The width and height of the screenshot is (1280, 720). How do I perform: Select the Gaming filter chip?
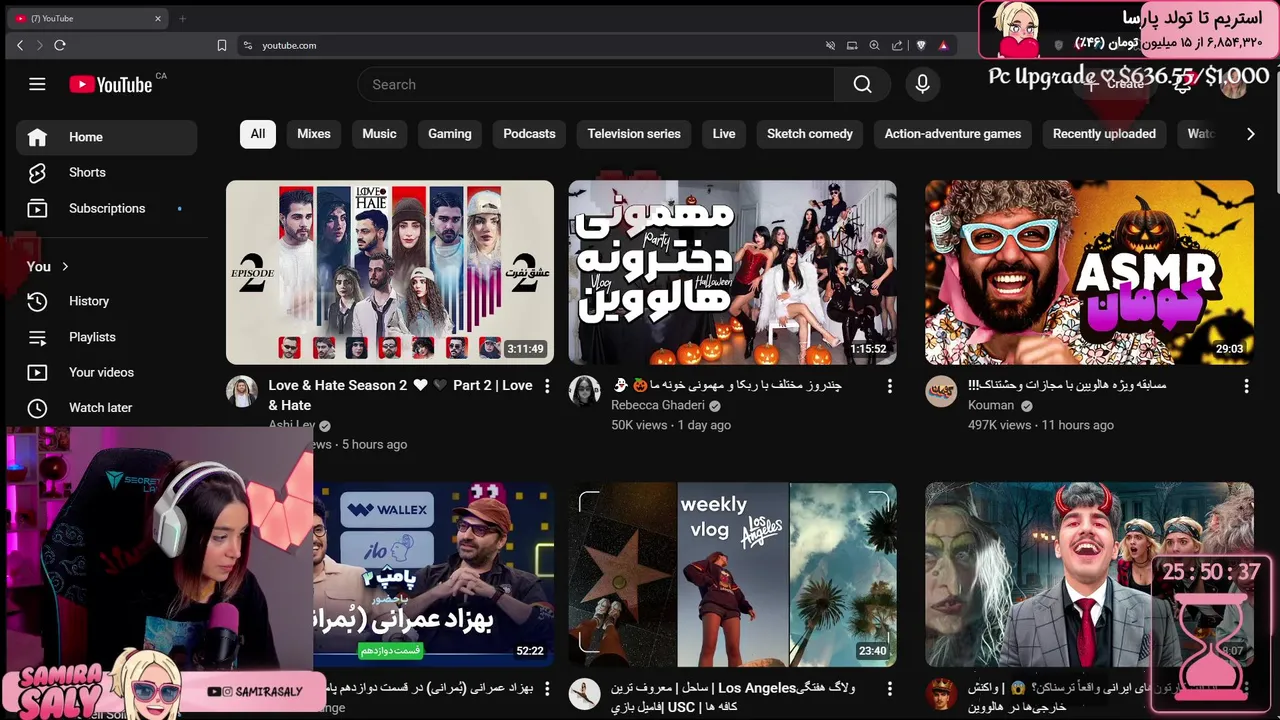click(x=450, y=134)
